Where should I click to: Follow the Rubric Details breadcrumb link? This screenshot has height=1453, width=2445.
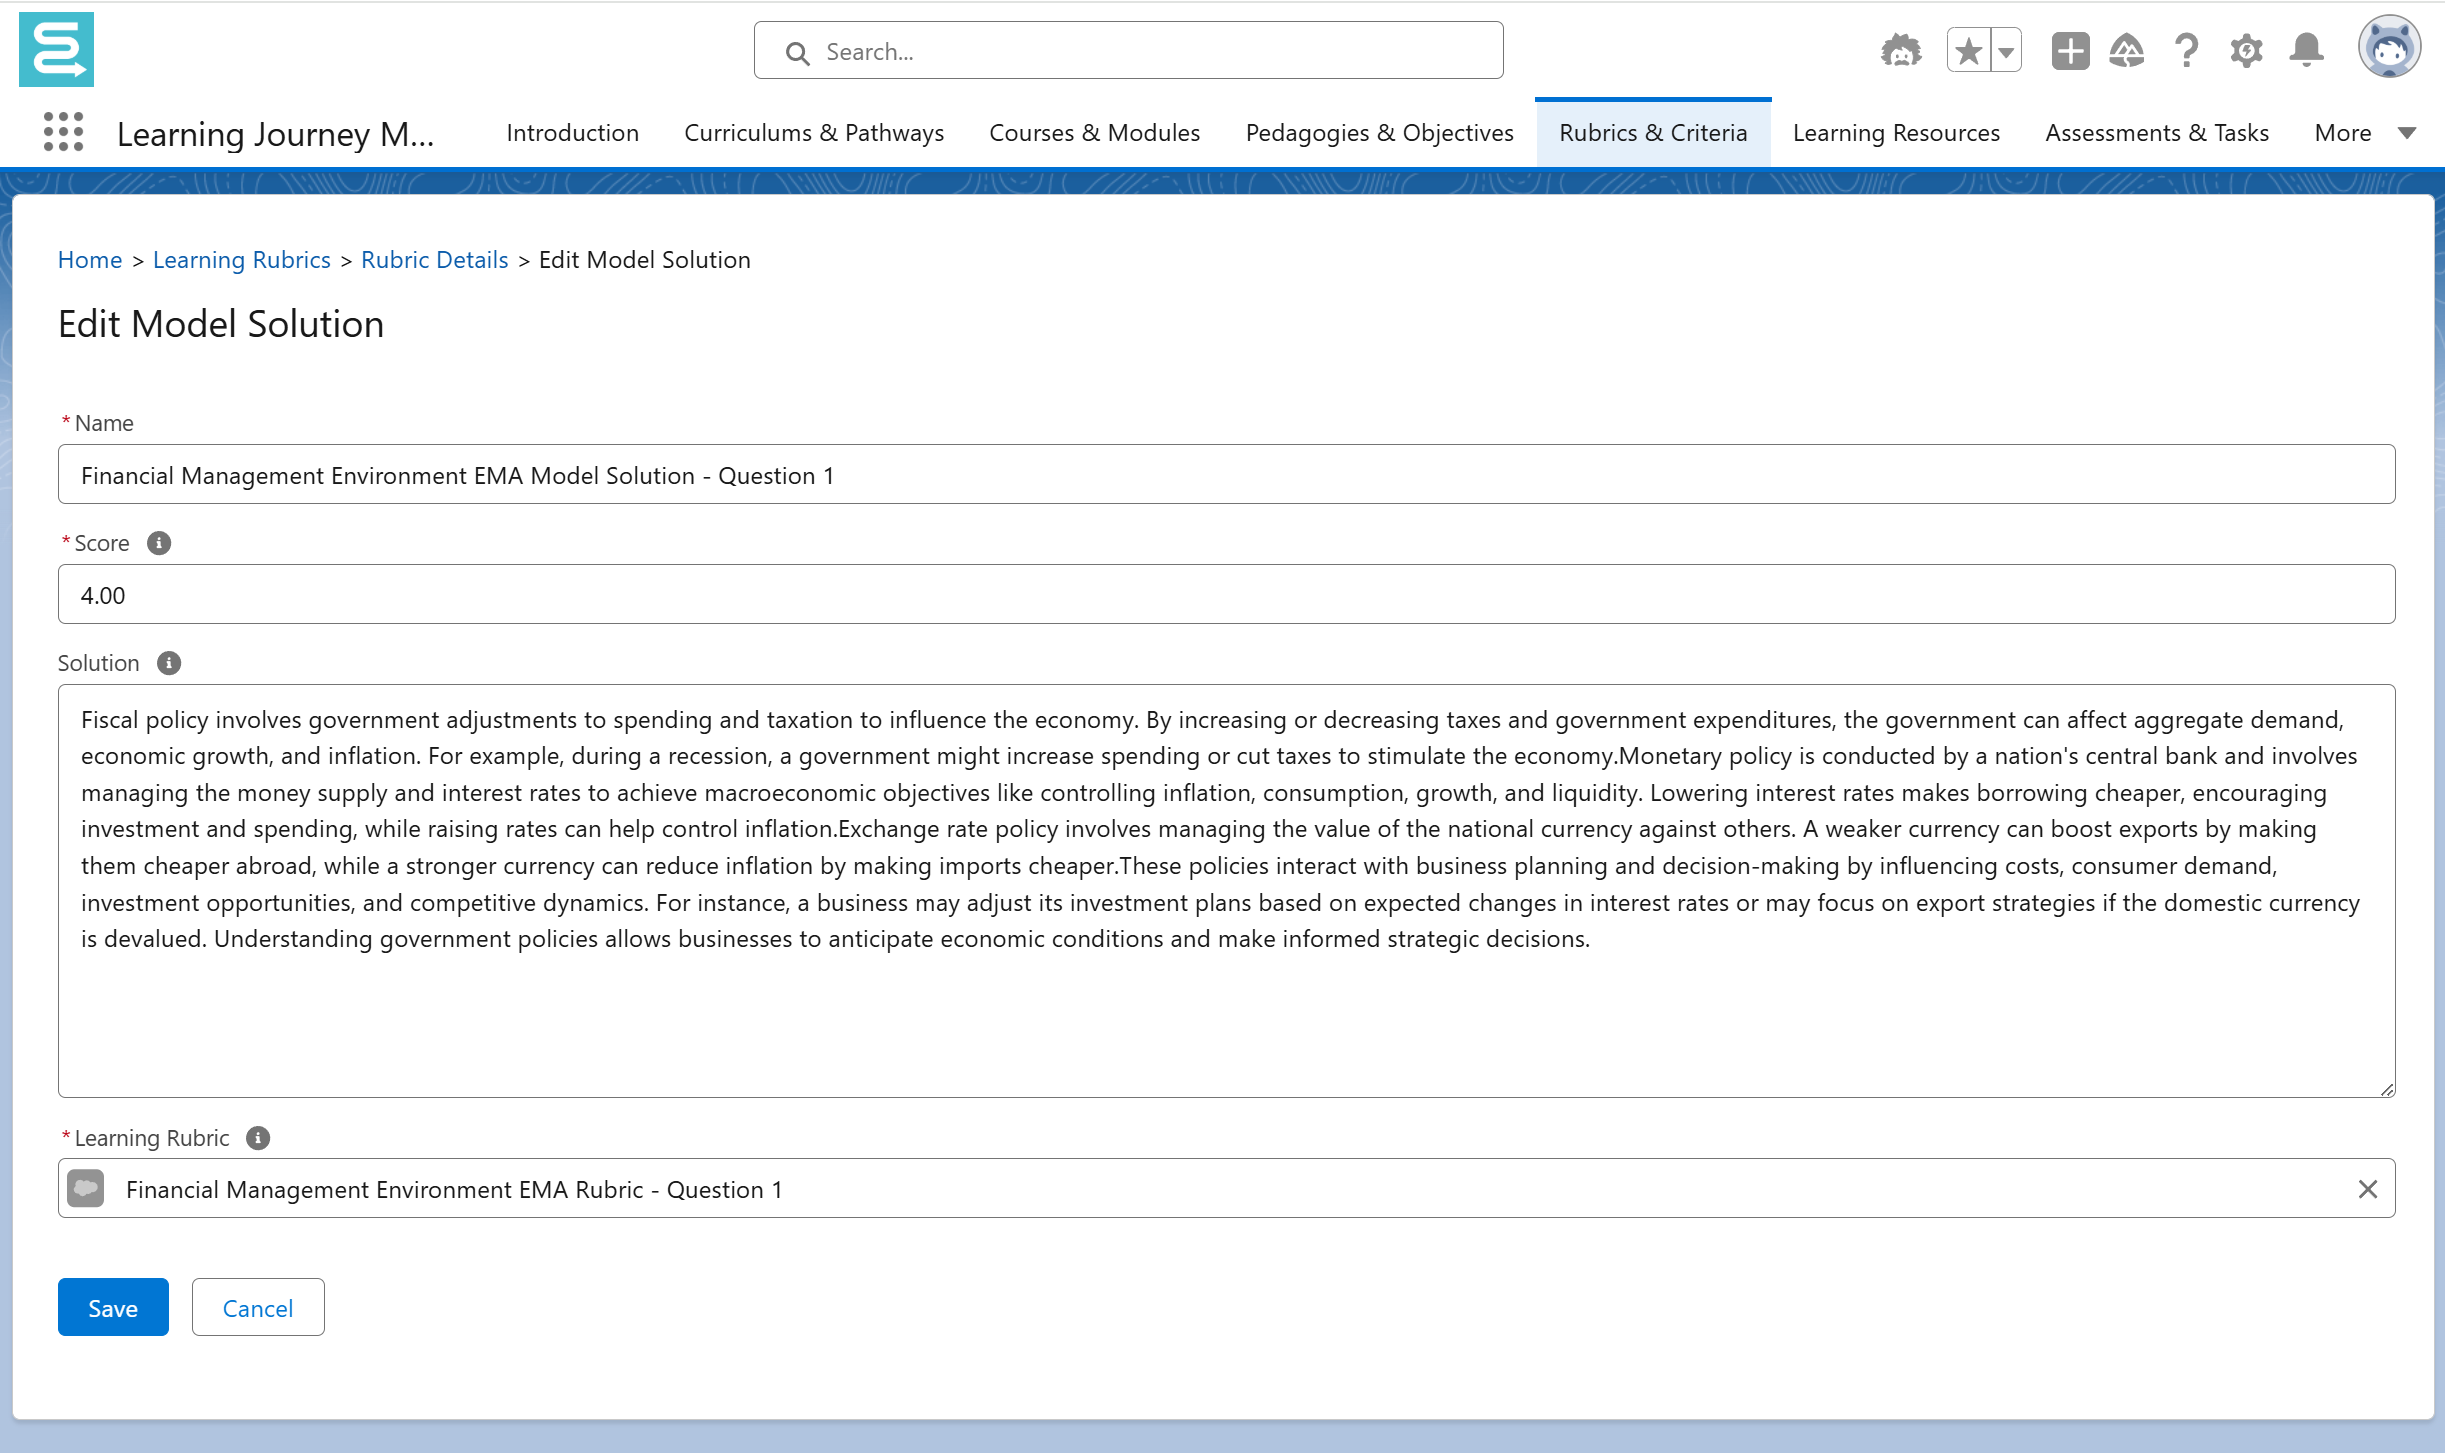[434, 260]
